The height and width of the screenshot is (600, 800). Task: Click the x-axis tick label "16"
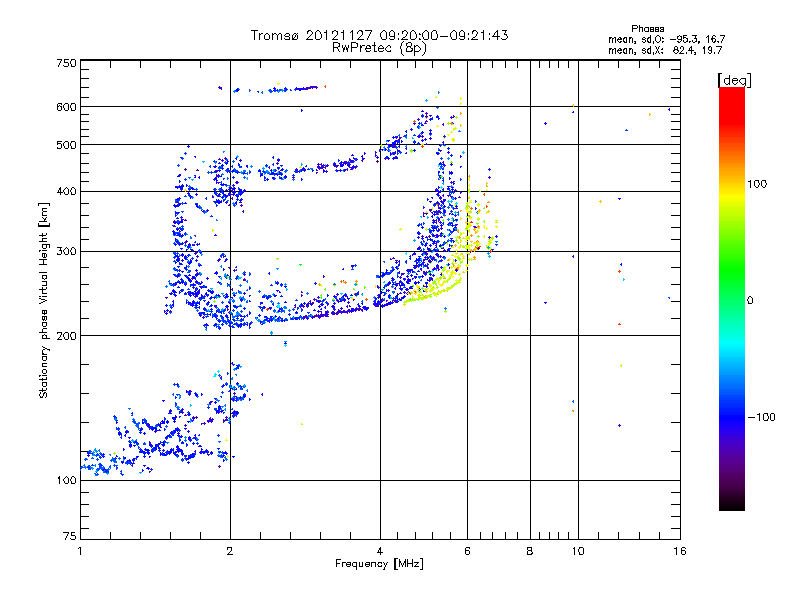coord(680,551)
